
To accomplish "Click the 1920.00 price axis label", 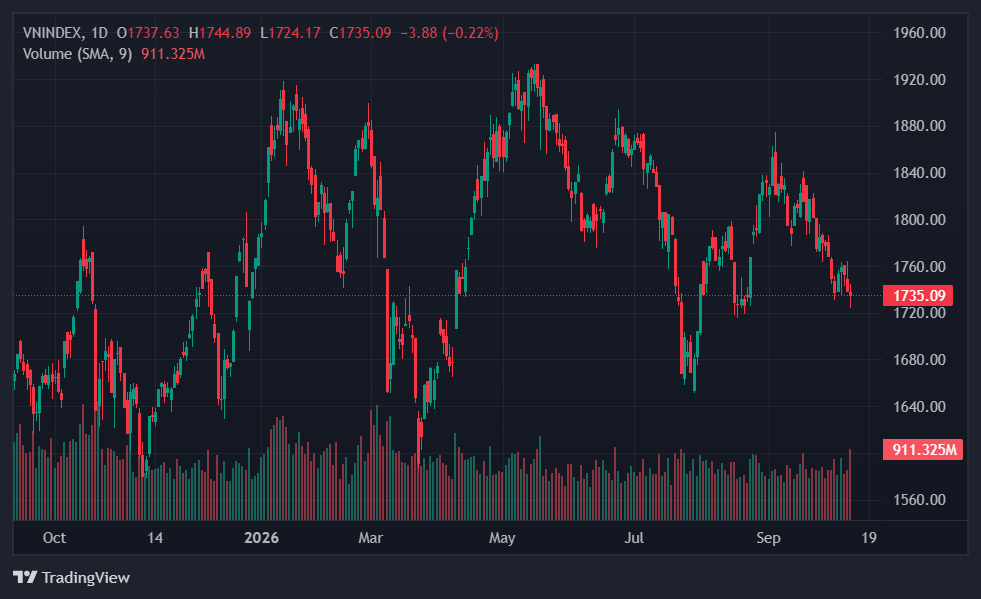I will 919,79.
